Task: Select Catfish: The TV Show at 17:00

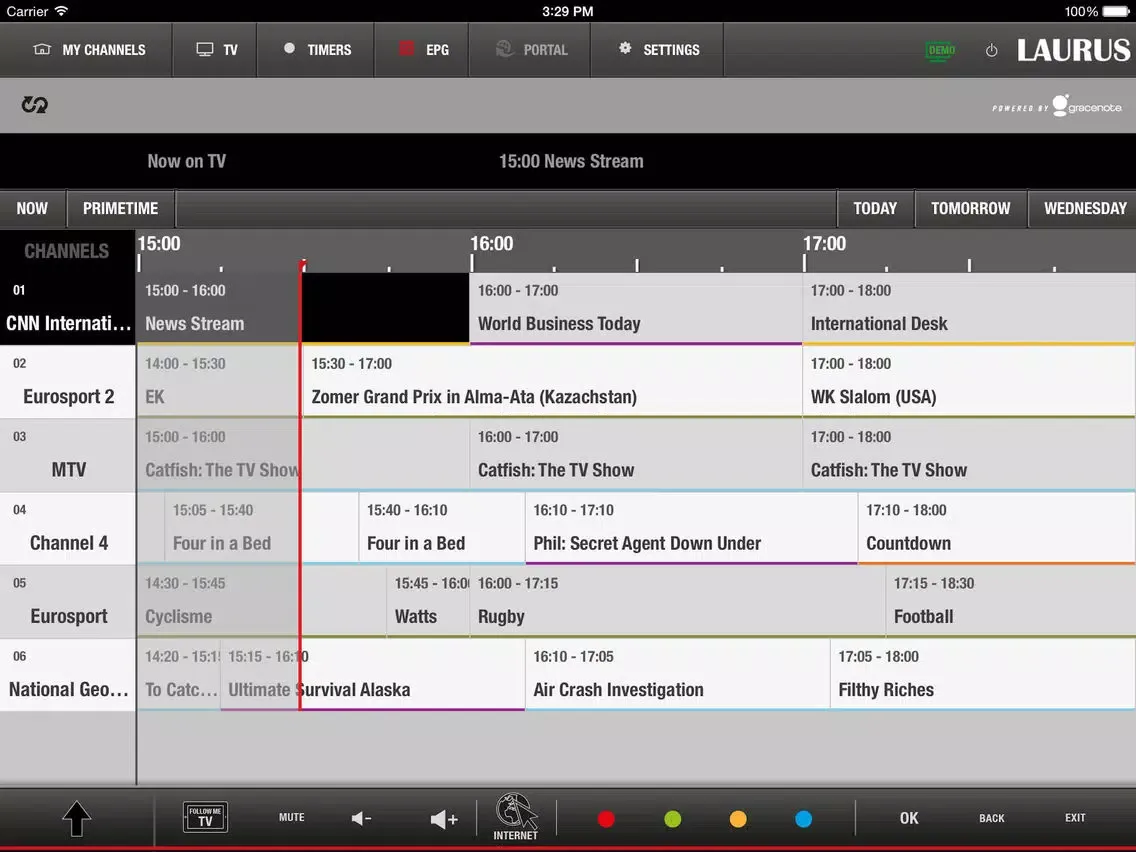Action: tap(969, 455)
